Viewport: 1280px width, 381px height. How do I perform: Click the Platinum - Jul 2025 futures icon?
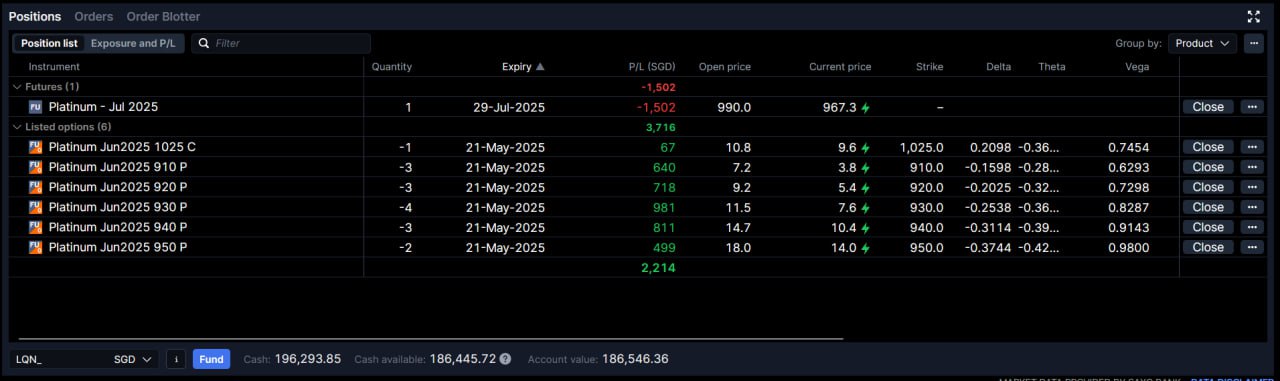pos(35,107)
